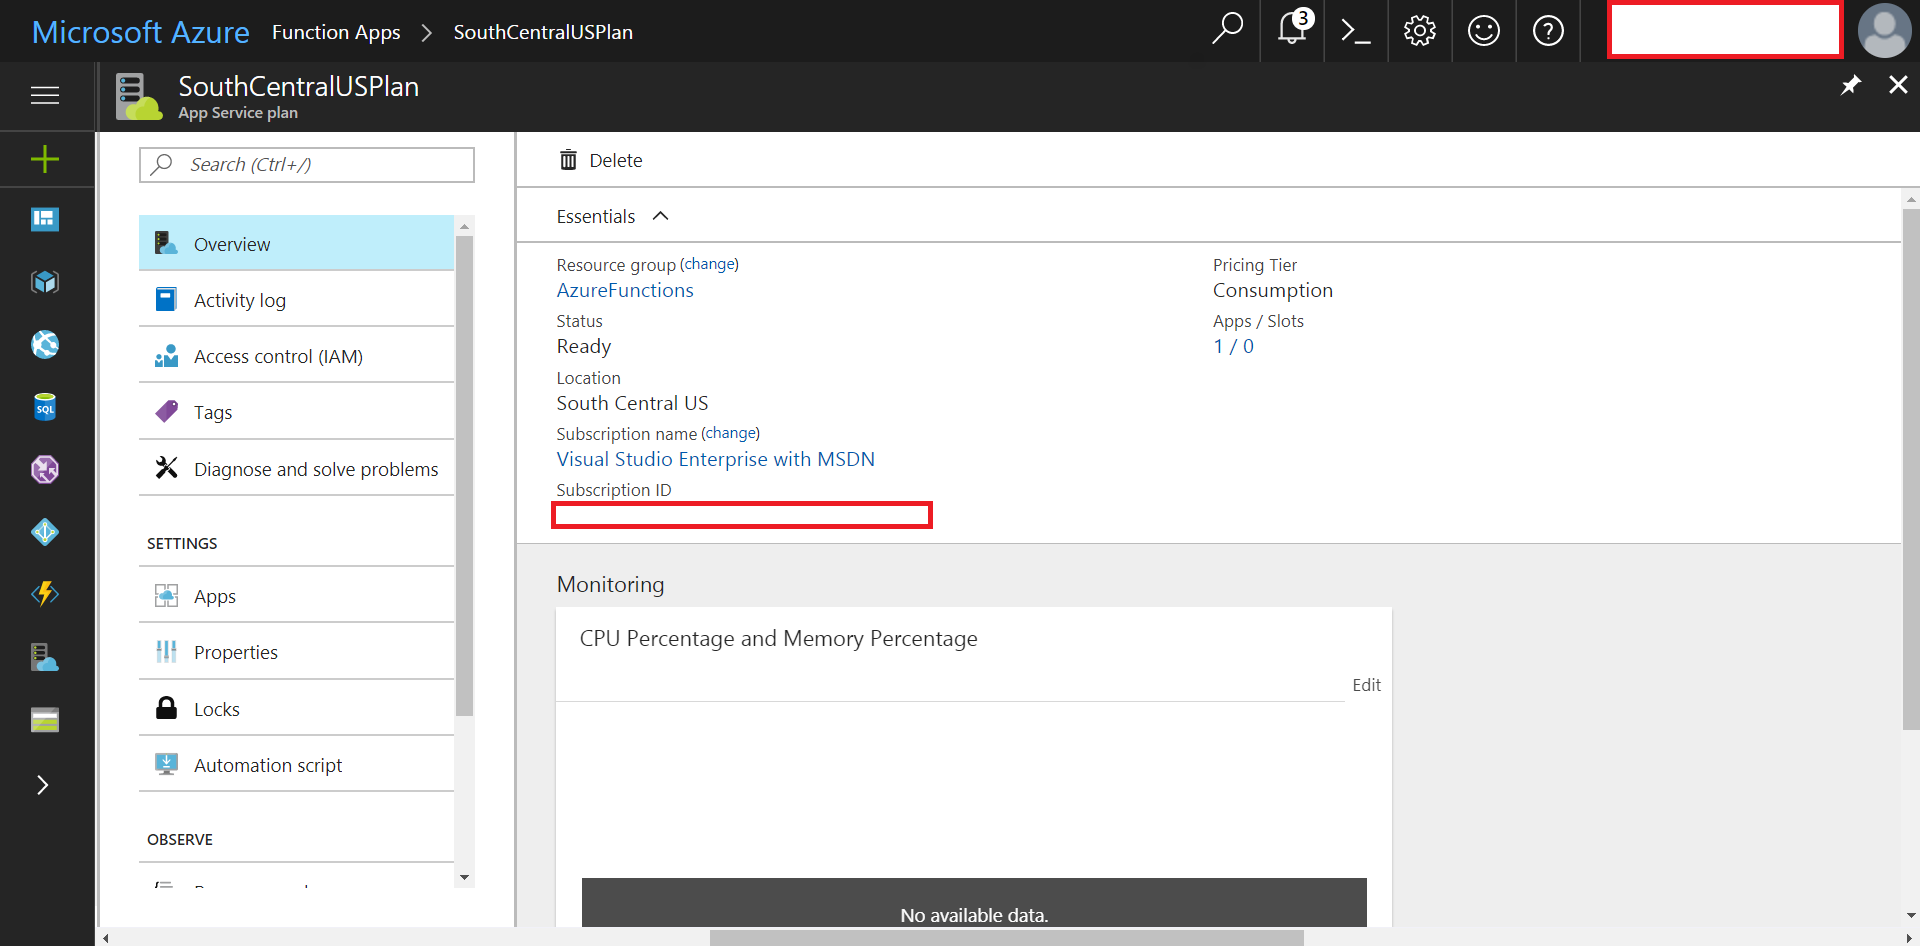The width and height of the screenshot is (1920, 946).
Task: Open the purple Cosmos DB sidebar icon
Action: tap(45, 469)
